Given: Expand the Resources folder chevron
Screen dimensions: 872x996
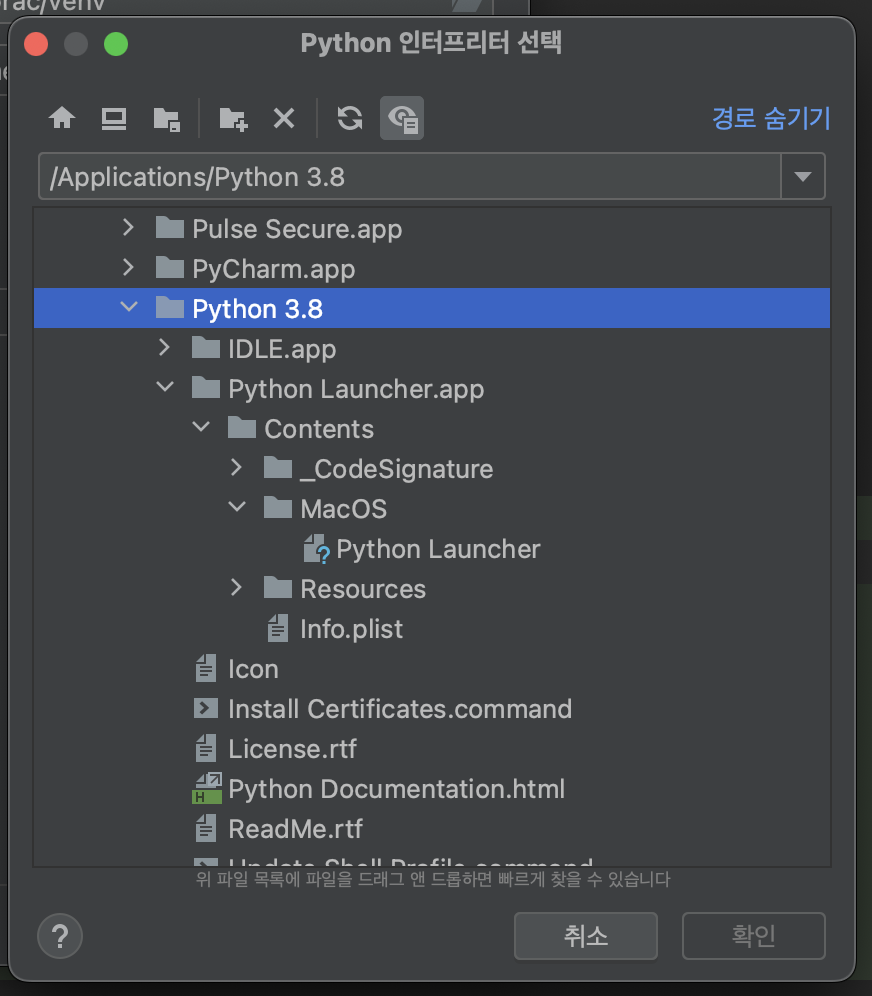Looking at the screenshot, I should pos(236,588).
